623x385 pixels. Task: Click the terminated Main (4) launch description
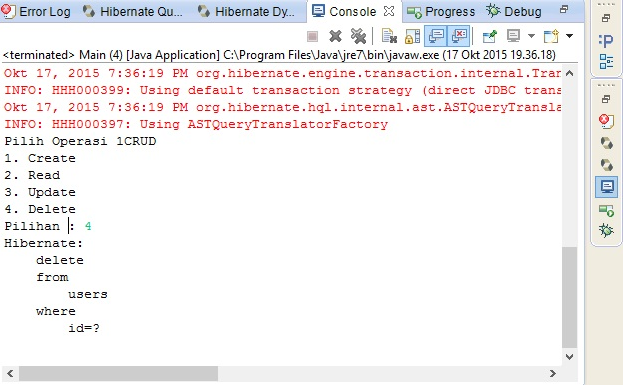click(x=279, y=55)
